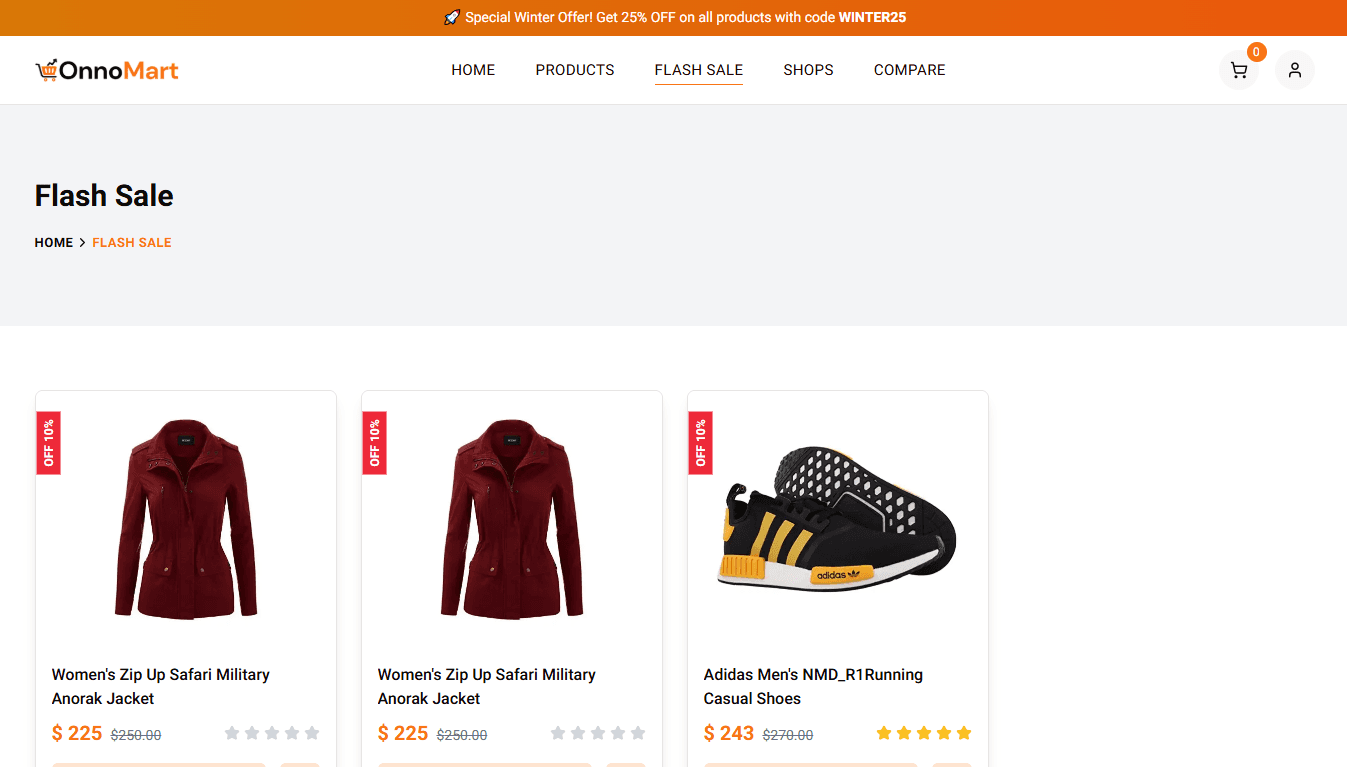Rate the first Anorak Jacket five stars

(x=311, y=732)
